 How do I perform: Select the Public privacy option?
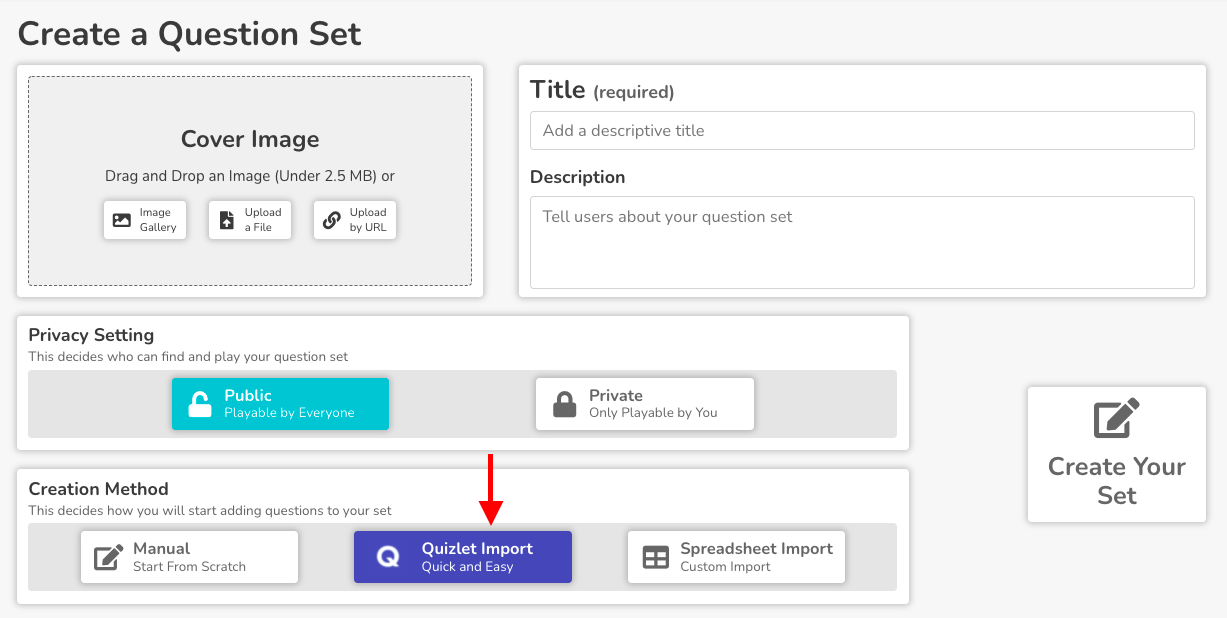pyautogui.click(x=280, y=404)
